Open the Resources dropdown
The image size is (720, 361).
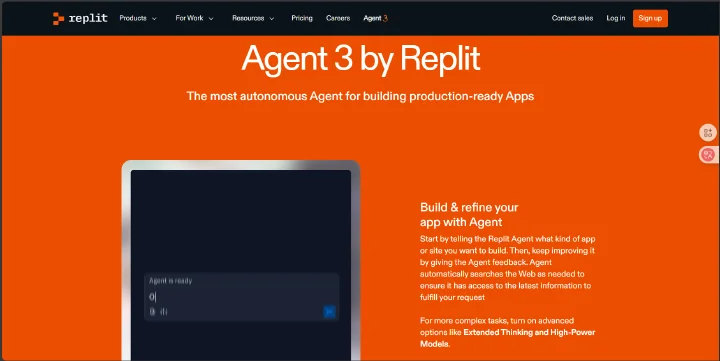[253, 18]
